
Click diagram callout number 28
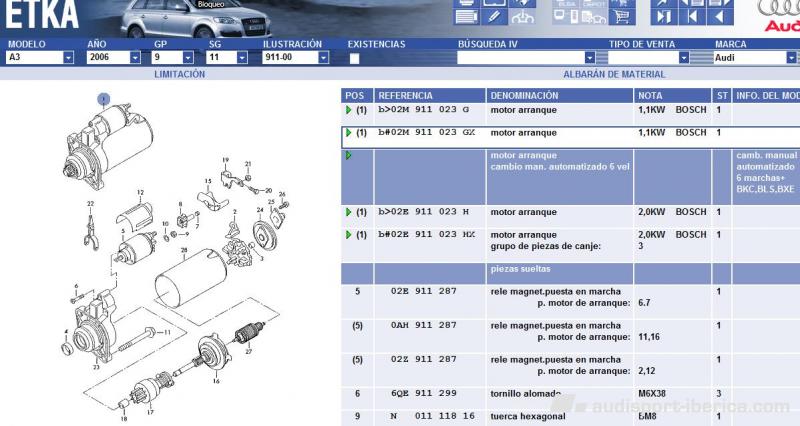184,250
